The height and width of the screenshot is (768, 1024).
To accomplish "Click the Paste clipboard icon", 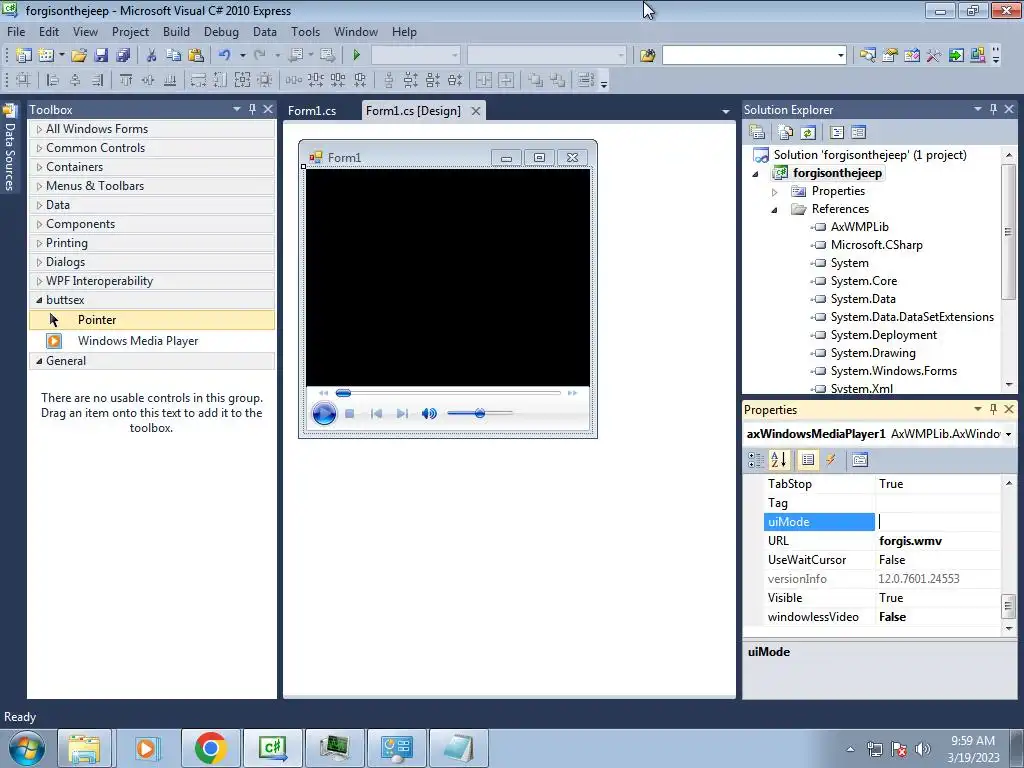I will tap(195, 56).
